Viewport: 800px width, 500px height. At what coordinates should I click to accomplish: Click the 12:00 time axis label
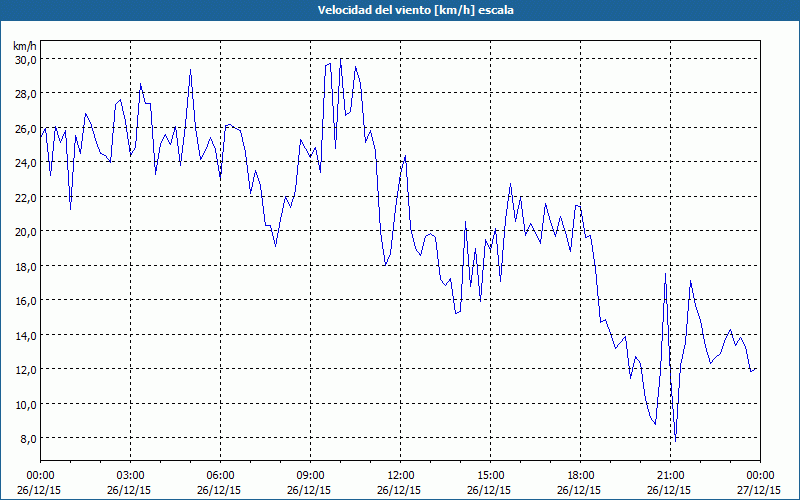(401, 476)
